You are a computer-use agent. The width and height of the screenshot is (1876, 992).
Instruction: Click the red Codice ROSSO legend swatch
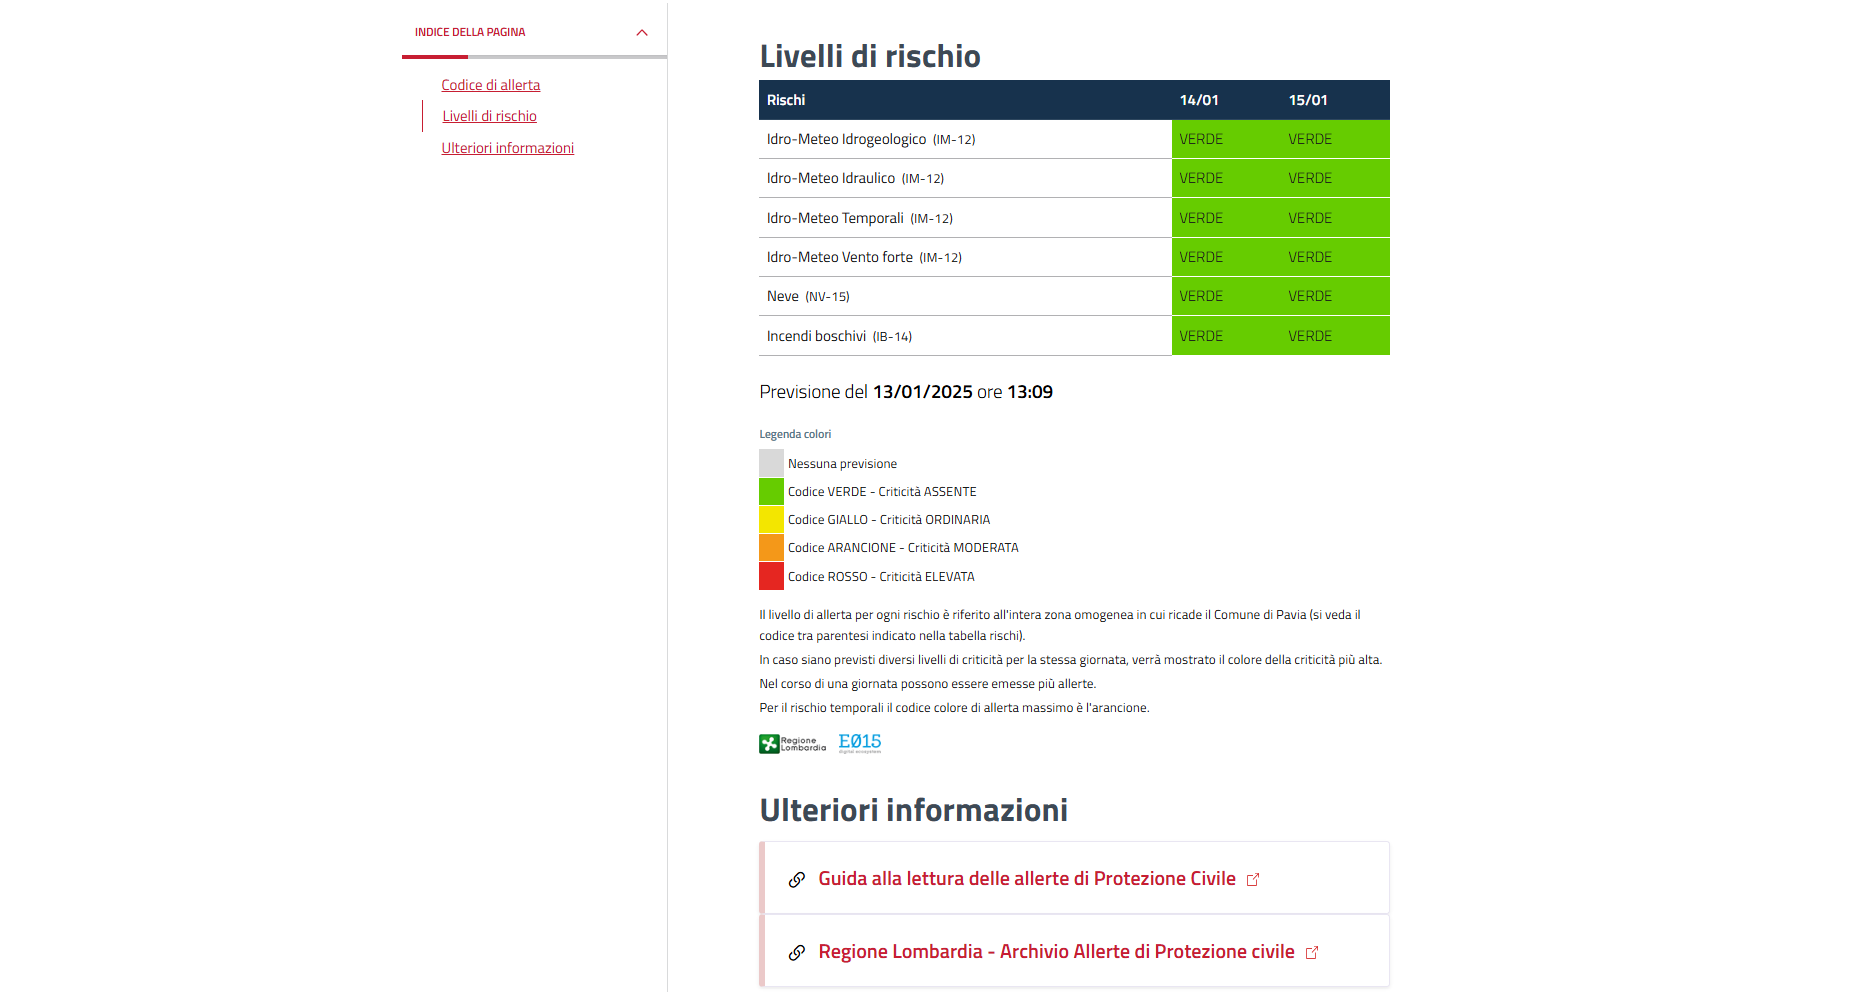click(771, 577)
